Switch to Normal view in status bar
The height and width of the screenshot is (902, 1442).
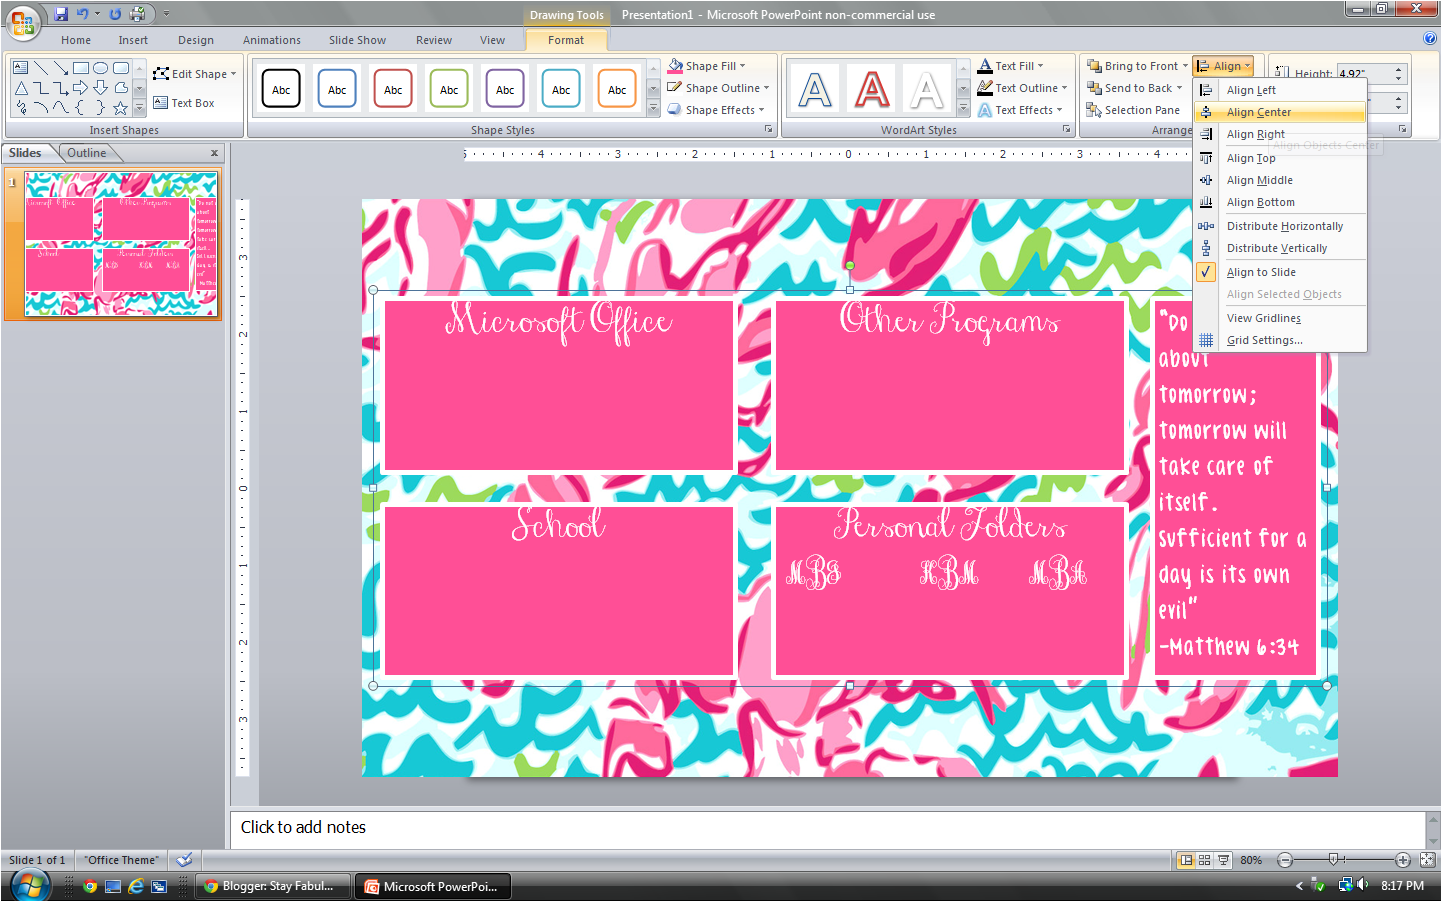1186,860
